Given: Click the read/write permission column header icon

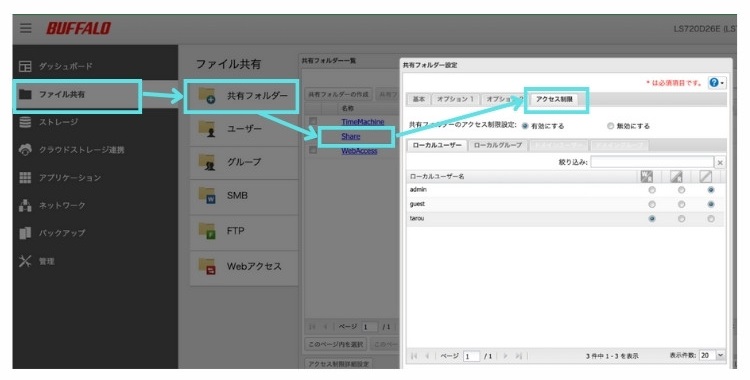Looking at the screenshot, I should coord(647,176).
